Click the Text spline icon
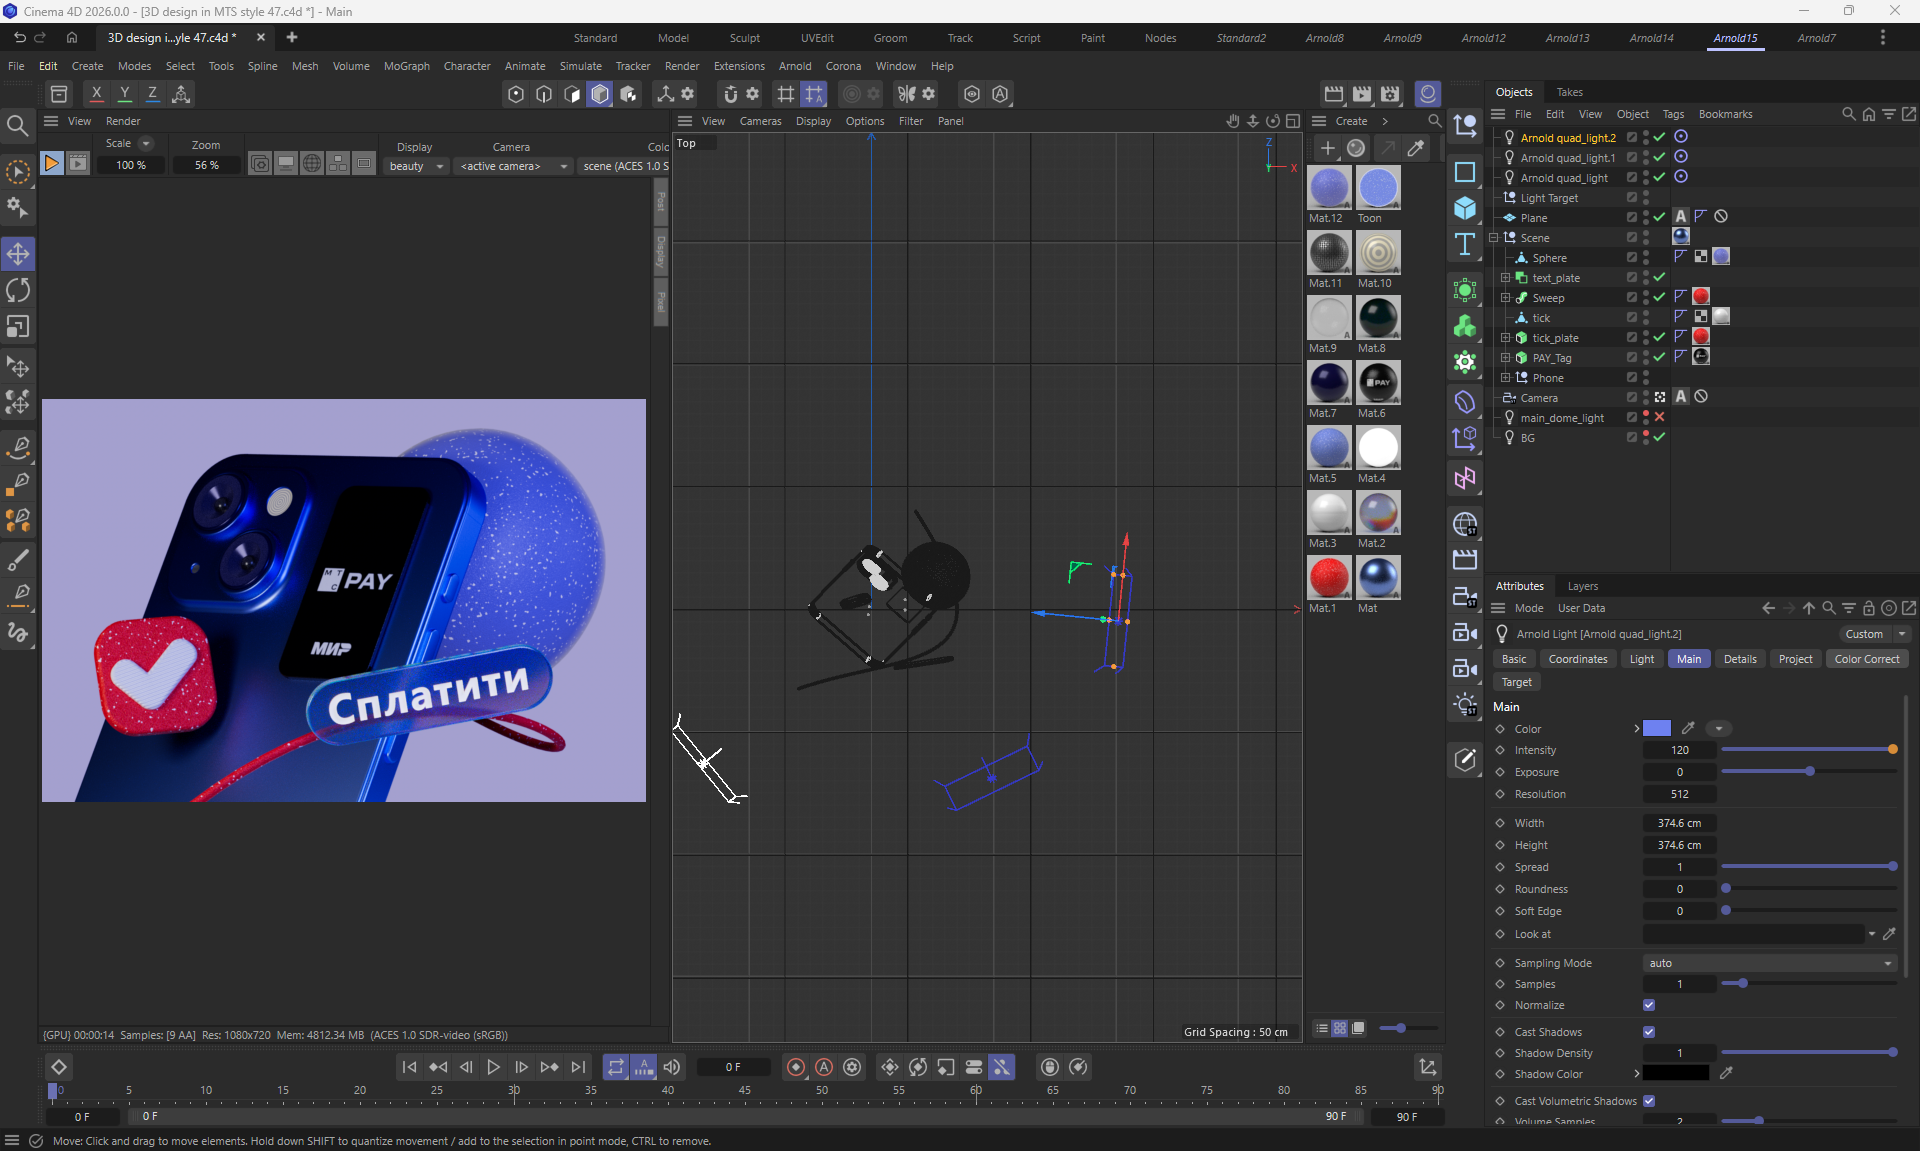Screen dimensions: 1920x1151 click(x=1465, y=245)
